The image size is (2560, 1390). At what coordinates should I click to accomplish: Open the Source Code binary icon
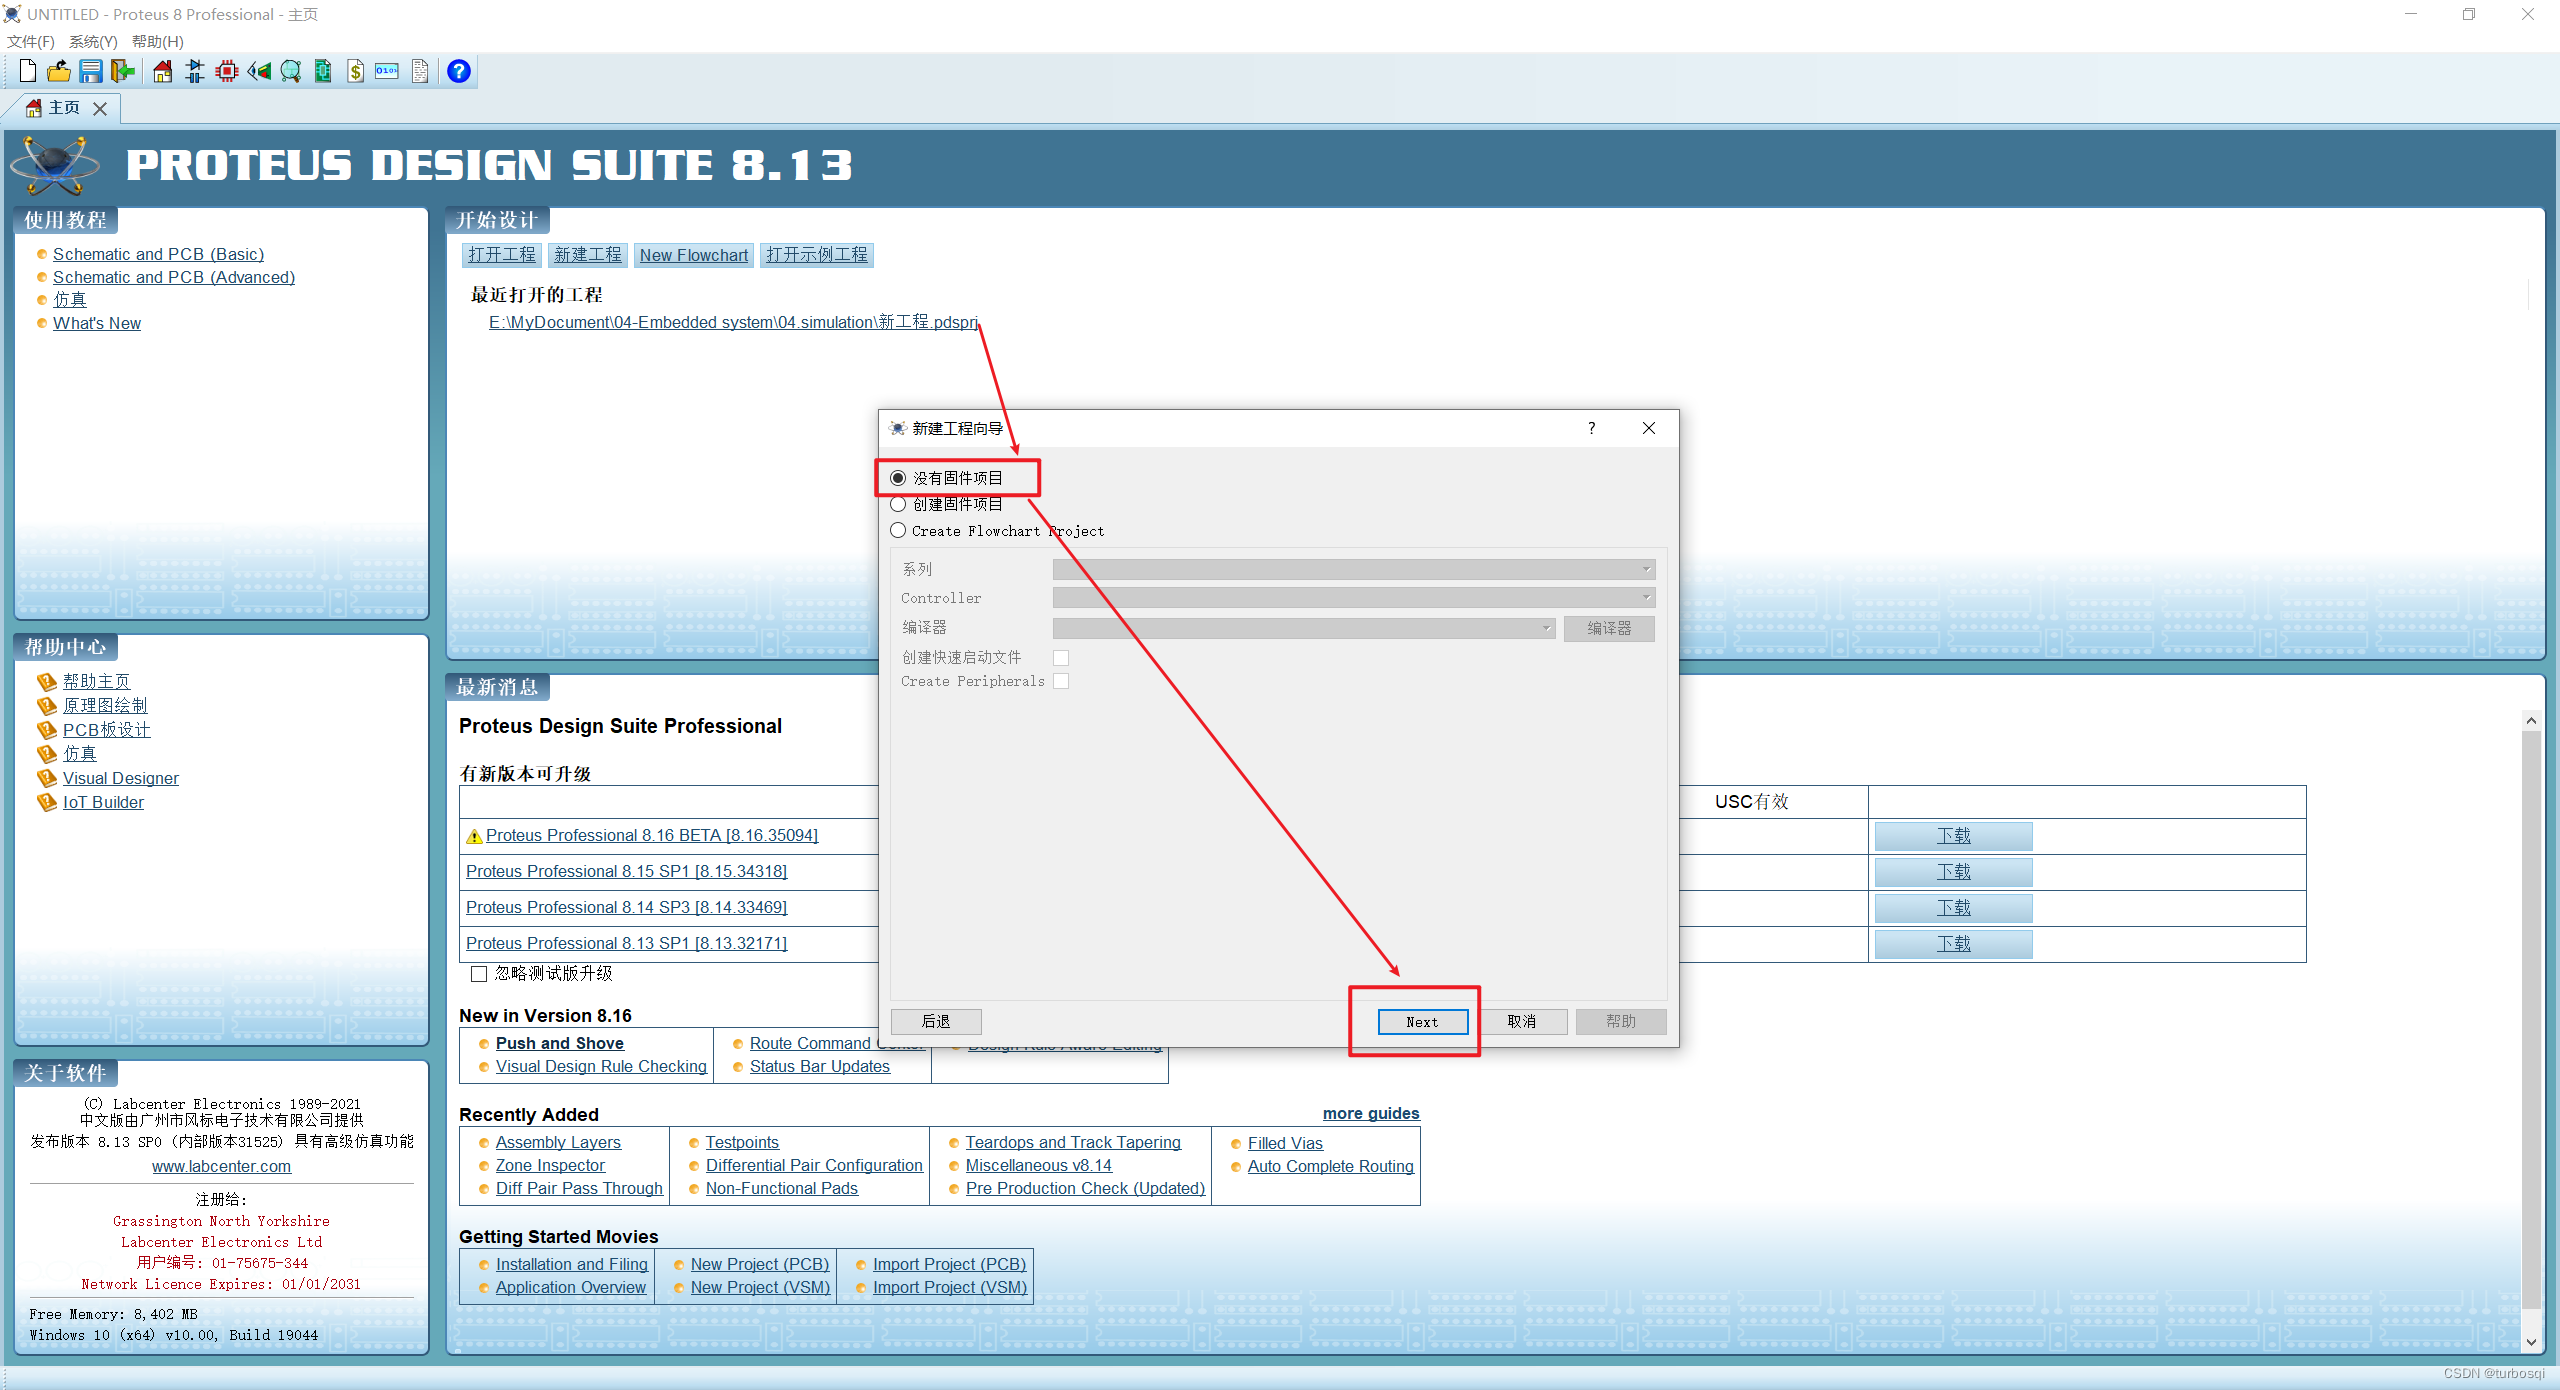(x=387, y=71)
